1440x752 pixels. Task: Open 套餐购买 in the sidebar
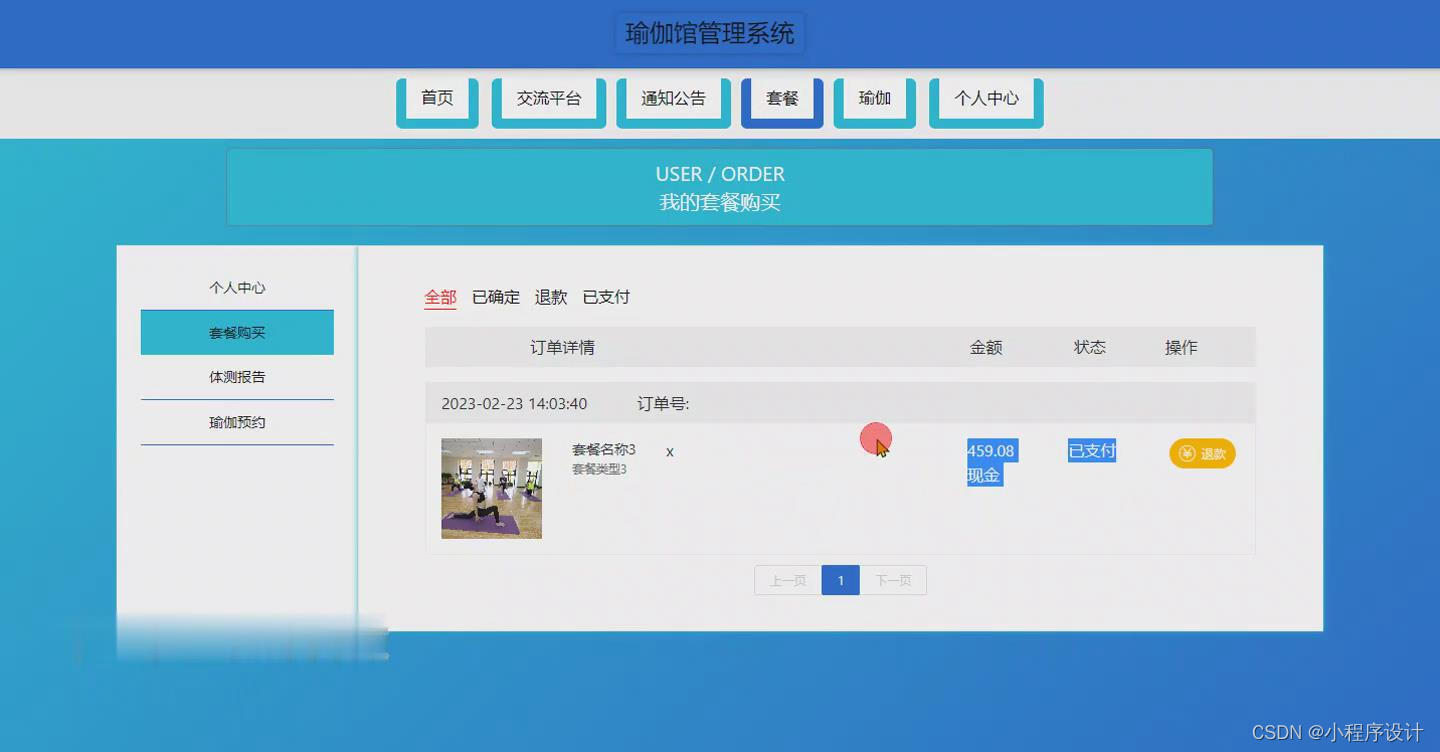[237, 332]
